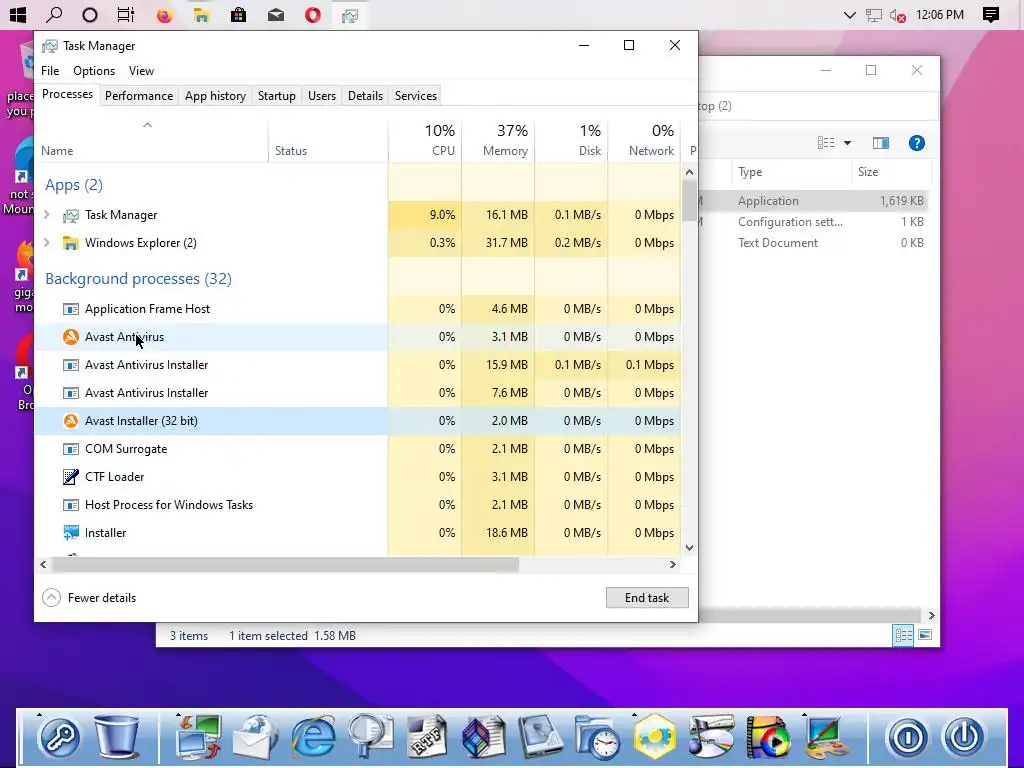The height and width of the screenshot is (768, 1024).
Task: Sort by Size column in Explorer
Action: (891, 172)
